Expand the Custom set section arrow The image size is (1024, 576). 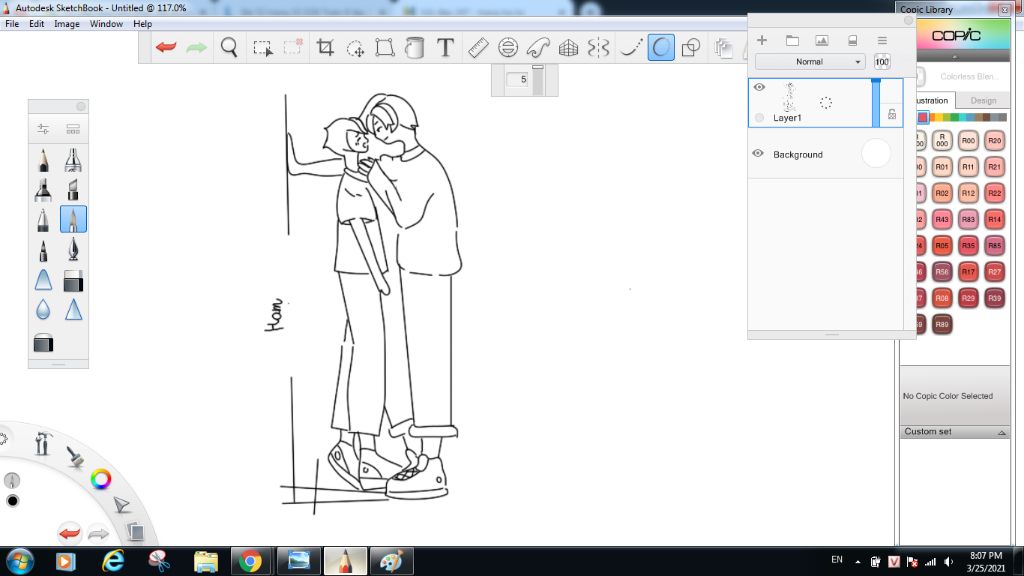coord(1001,432)
